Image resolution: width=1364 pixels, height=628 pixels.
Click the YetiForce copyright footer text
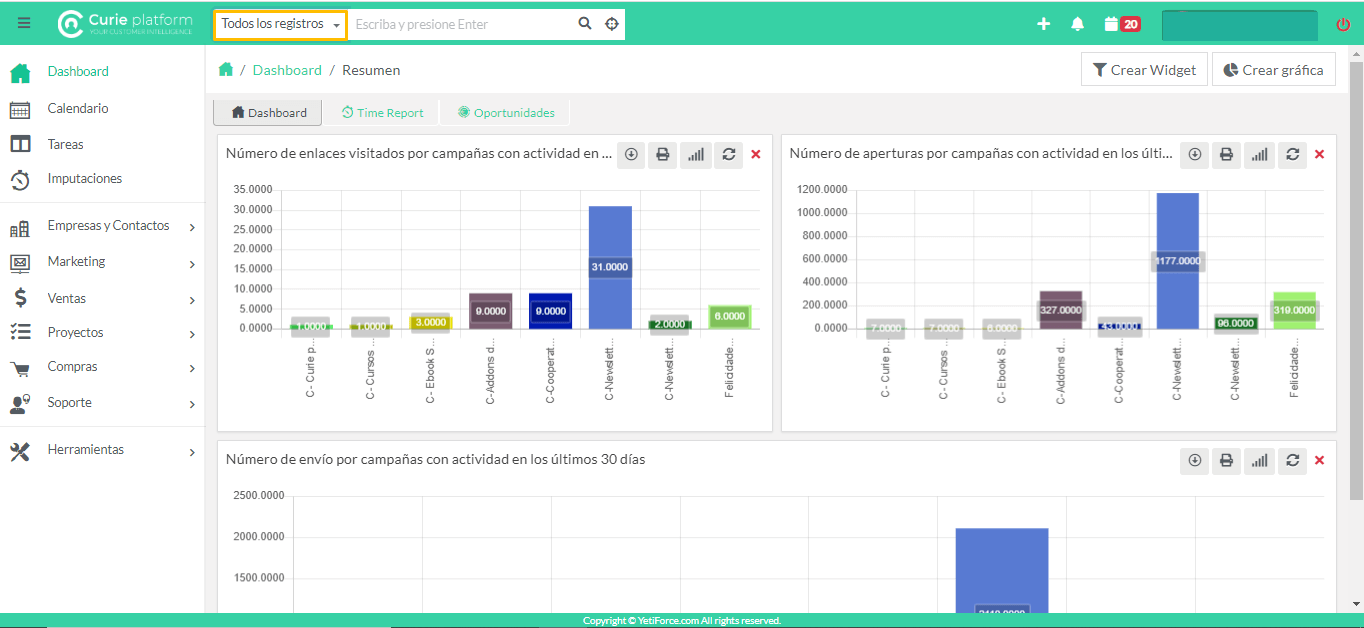pos(682,621)
